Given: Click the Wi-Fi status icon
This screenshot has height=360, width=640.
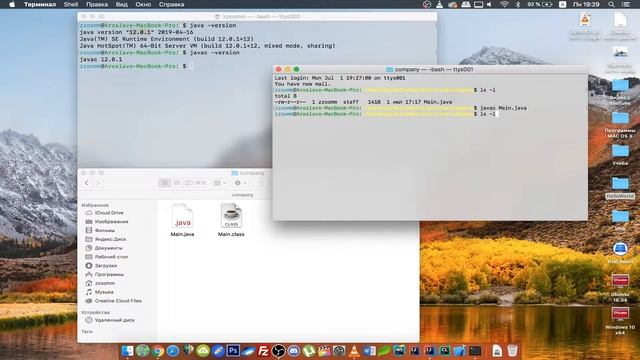Looking at the screenshot, I should pyautogui.click(x=504, y=4).
